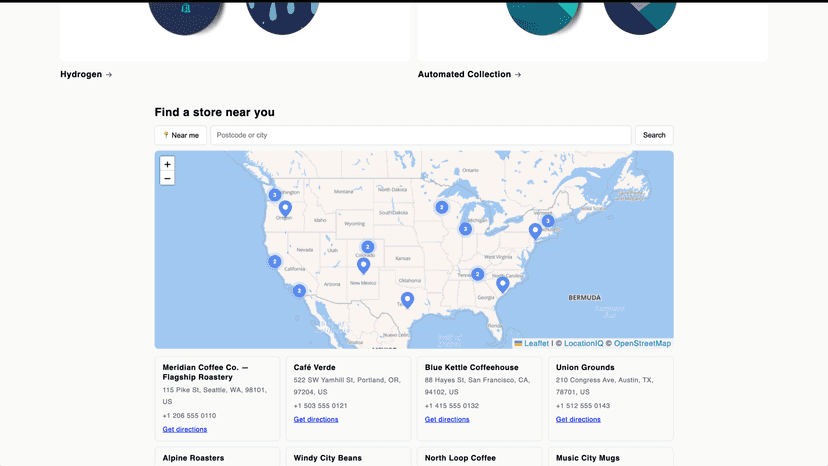828x466 pixels.
Task: Select the Café Verde store name
Action: tap(315, 367)
